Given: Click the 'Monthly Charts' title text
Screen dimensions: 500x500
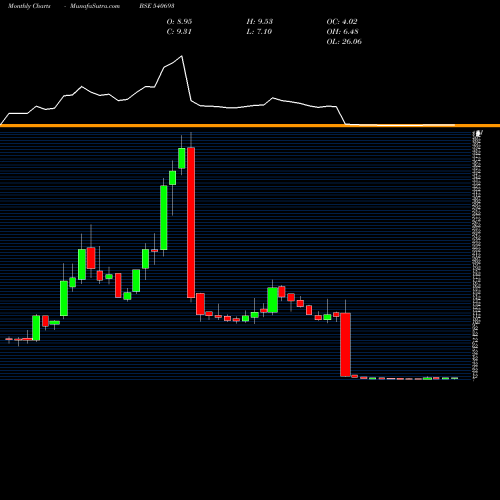Looking at the screenshot, I should [x=29, y=6].
